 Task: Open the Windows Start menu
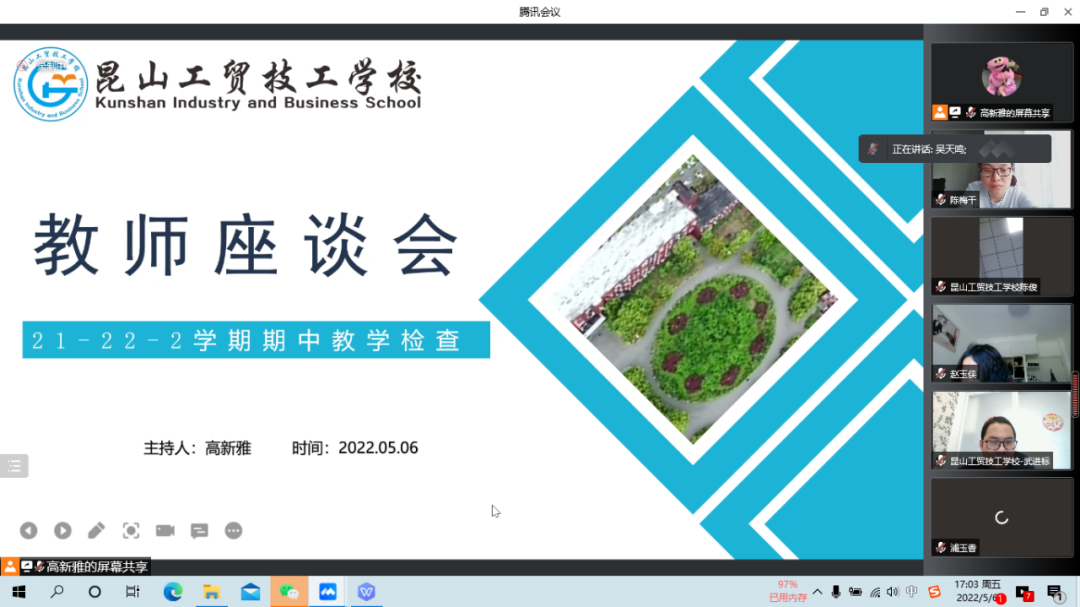(x=19, y=592)
